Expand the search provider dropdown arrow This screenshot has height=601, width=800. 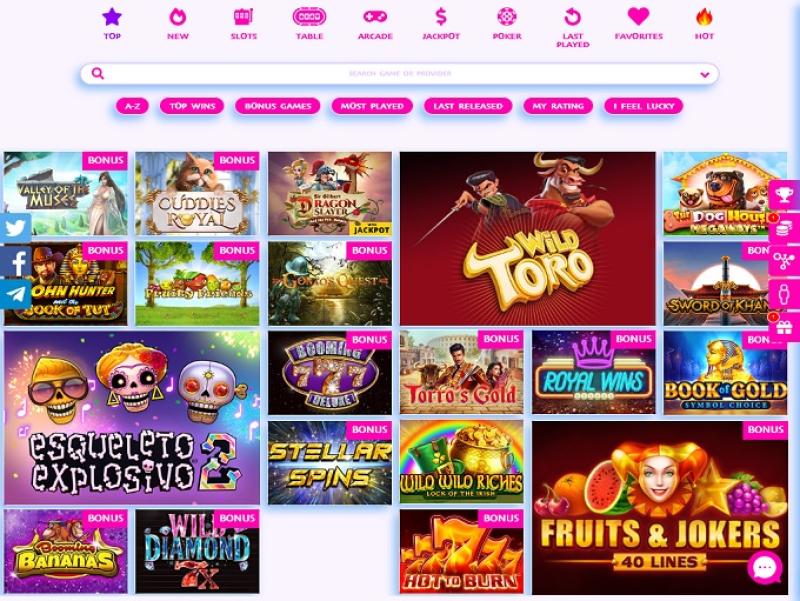point(705,74)
